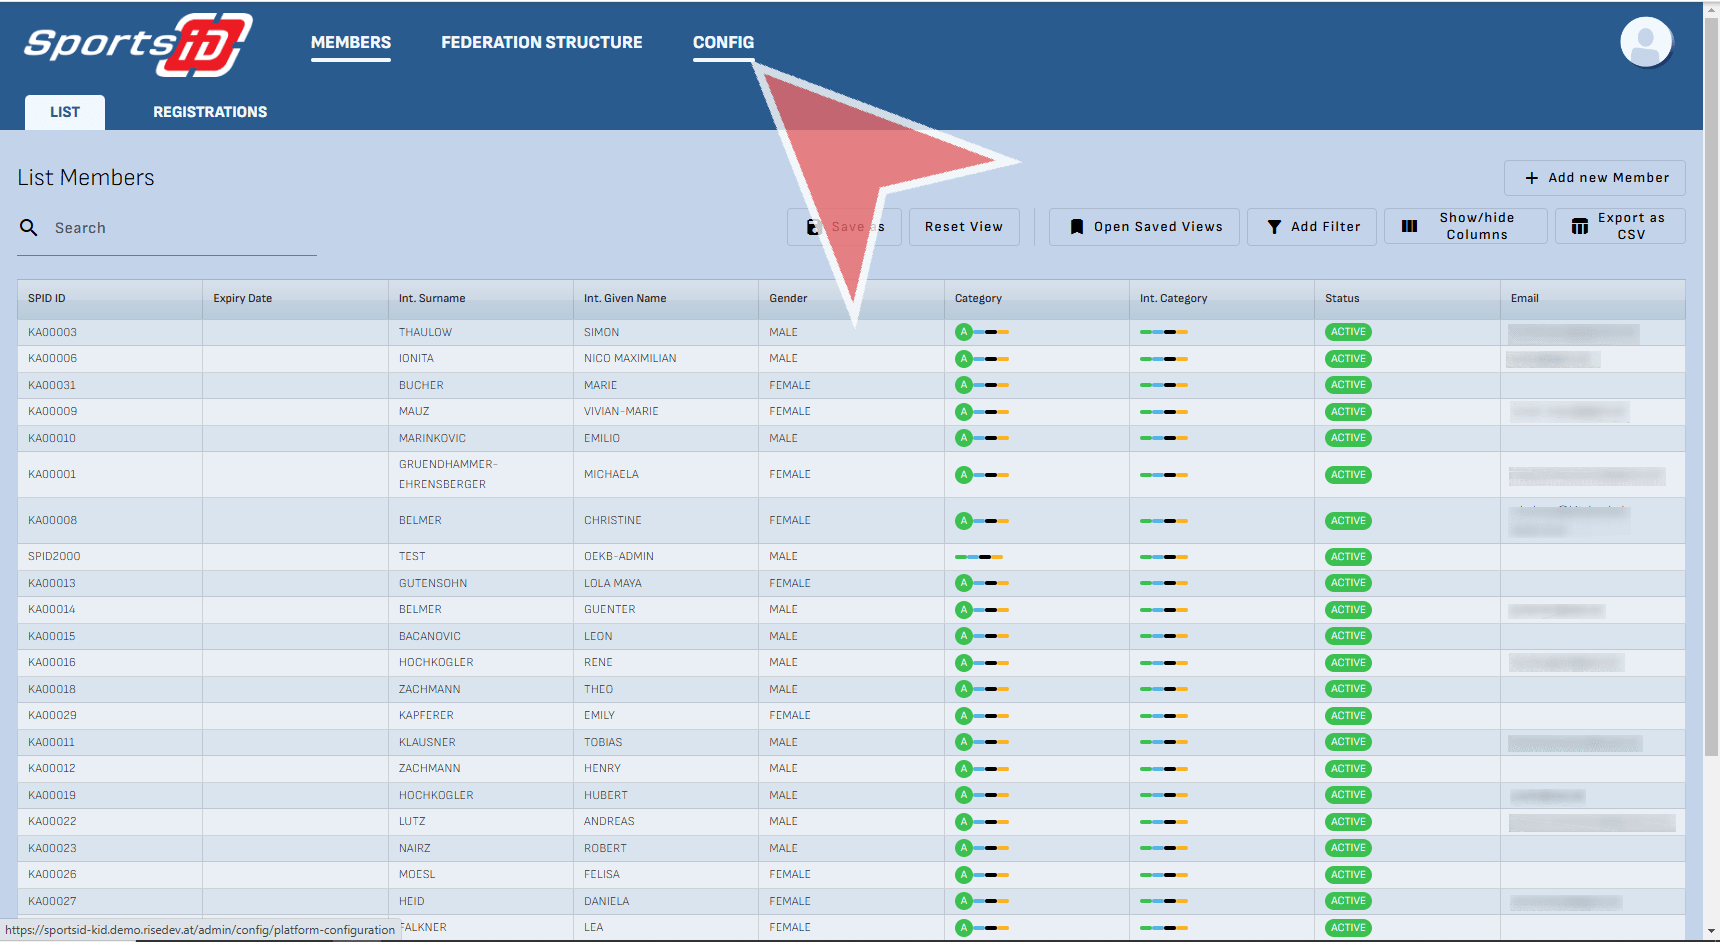Open the FEDERATION STRUCTURE menu
The width and height of the screenshot is (1721, 942).
pyautogui.click(x=541, y=42)
